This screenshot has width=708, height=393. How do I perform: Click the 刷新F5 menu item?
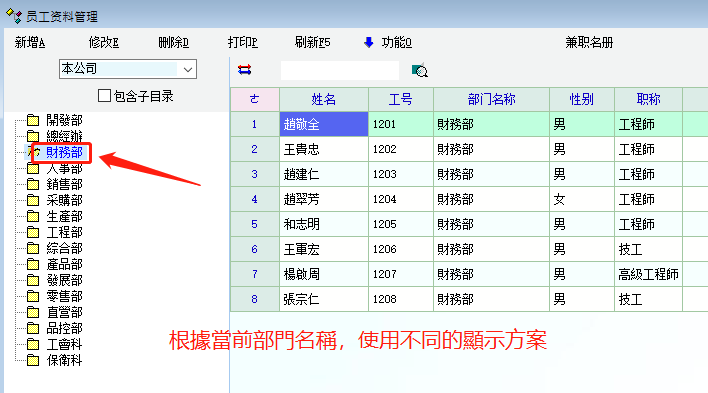[x=312, y=42]
